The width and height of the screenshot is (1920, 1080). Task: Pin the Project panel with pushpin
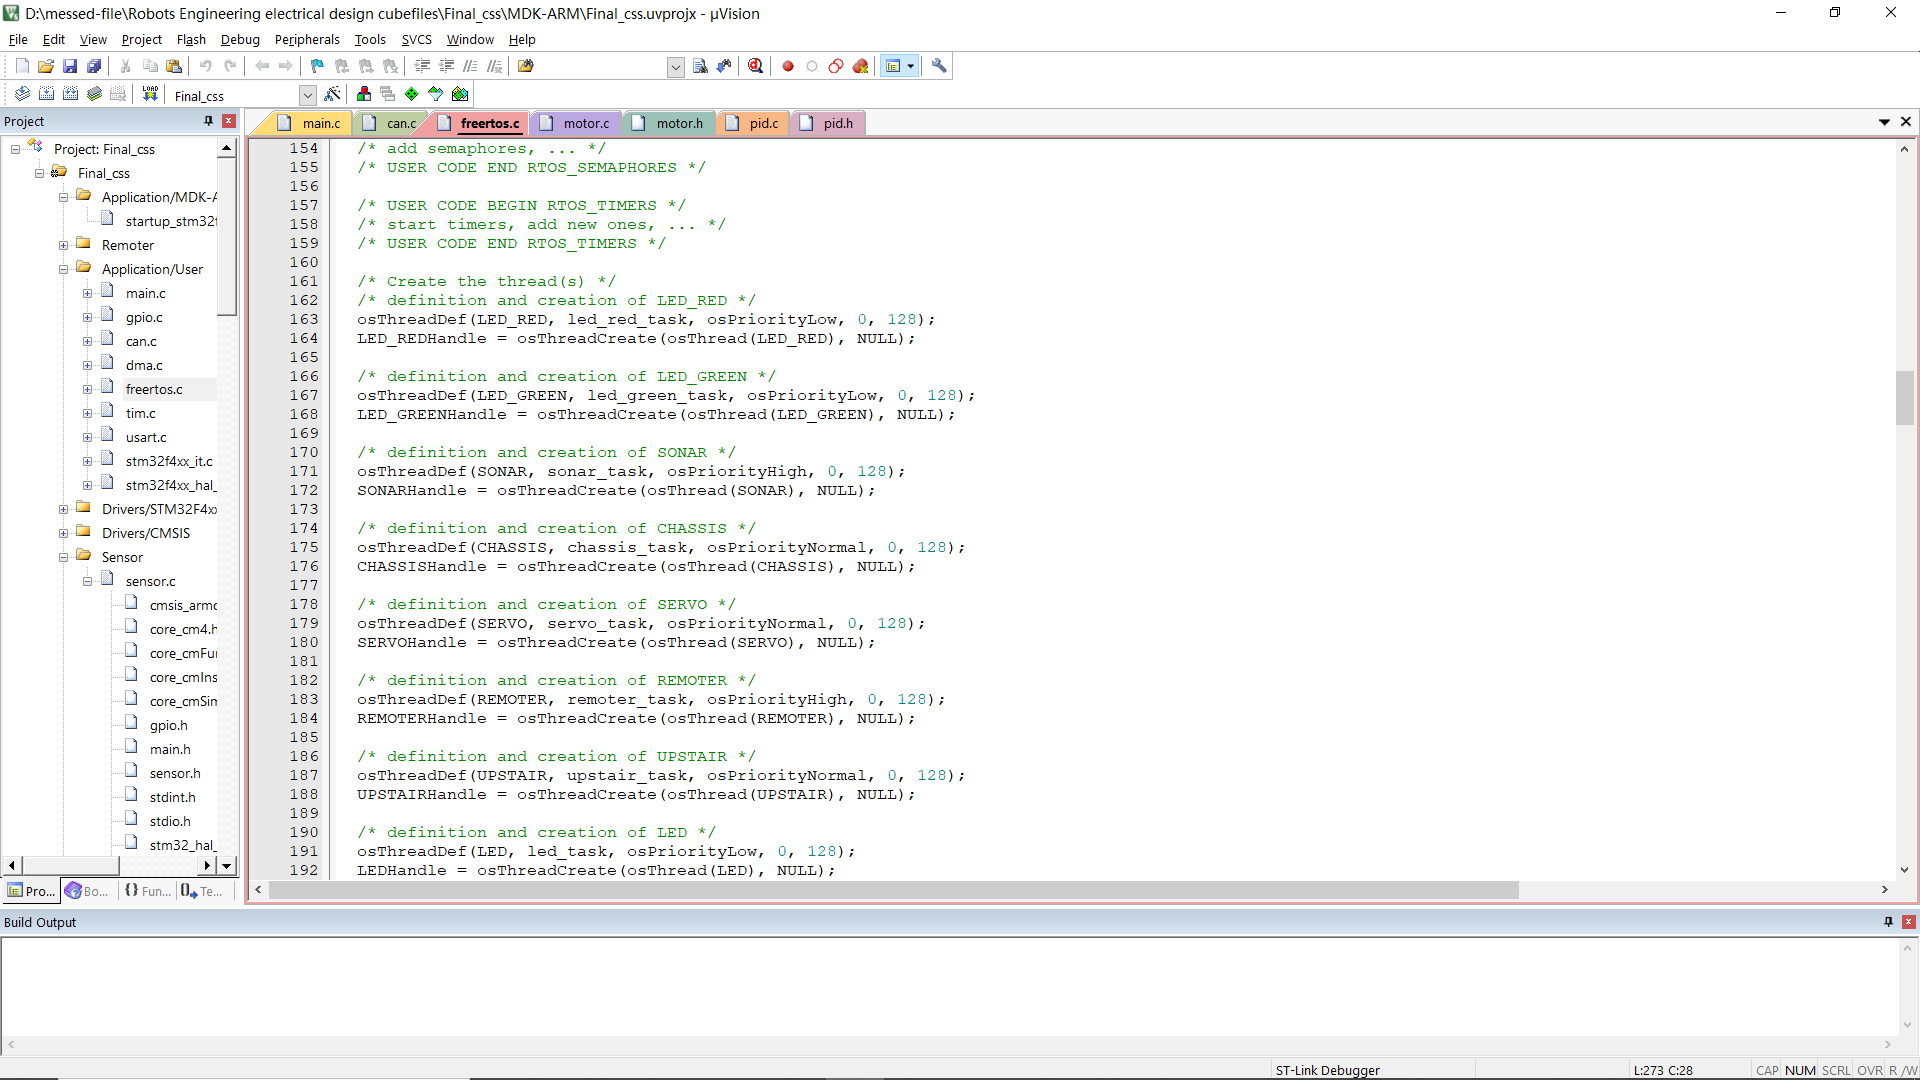coord(208,121)
